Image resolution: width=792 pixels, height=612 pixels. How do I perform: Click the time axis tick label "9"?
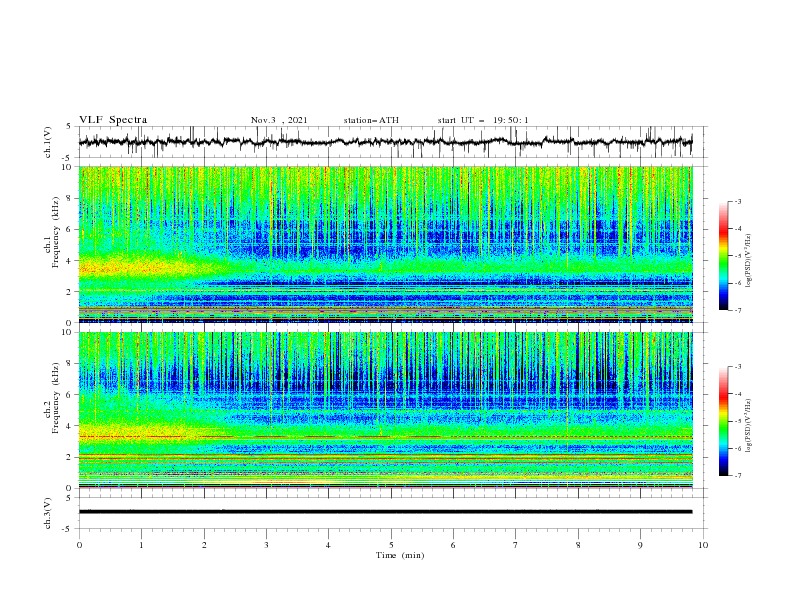point(640,545)
